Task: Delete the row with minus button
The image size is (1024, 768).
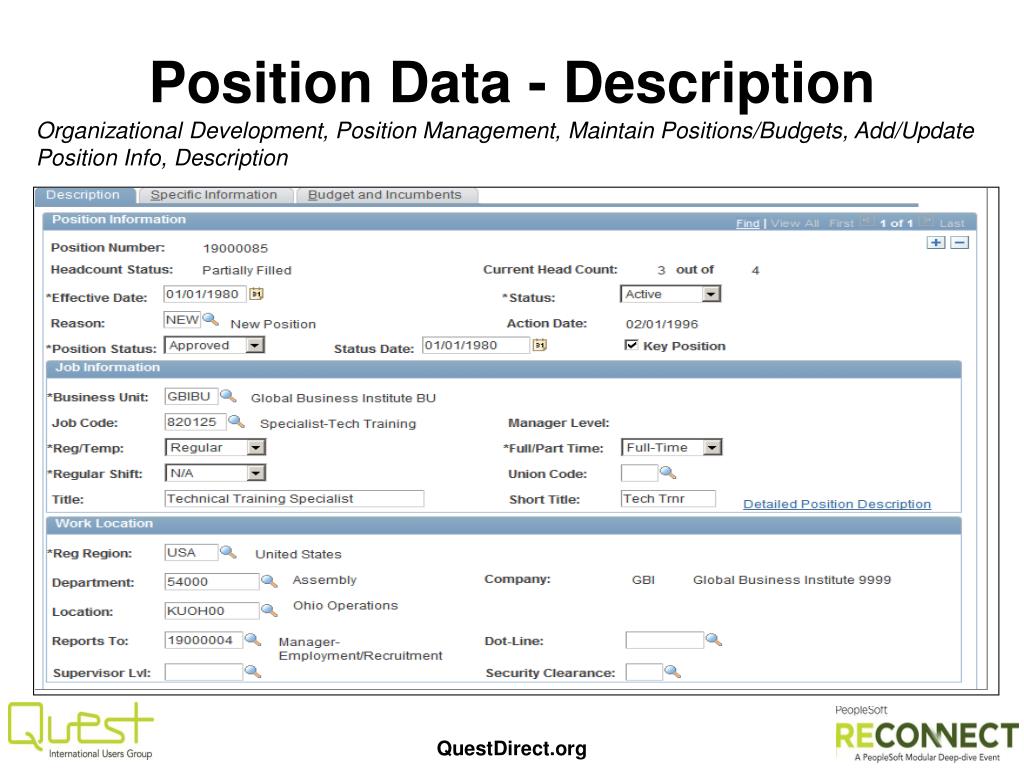Action: [959, 243]
